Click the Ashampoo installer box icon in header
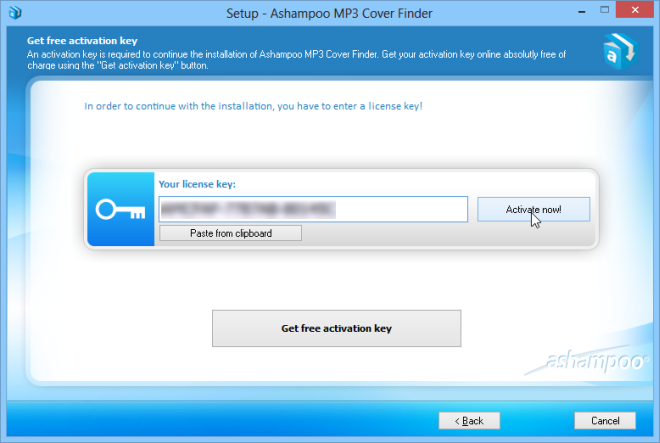 [x=620, y=51]
